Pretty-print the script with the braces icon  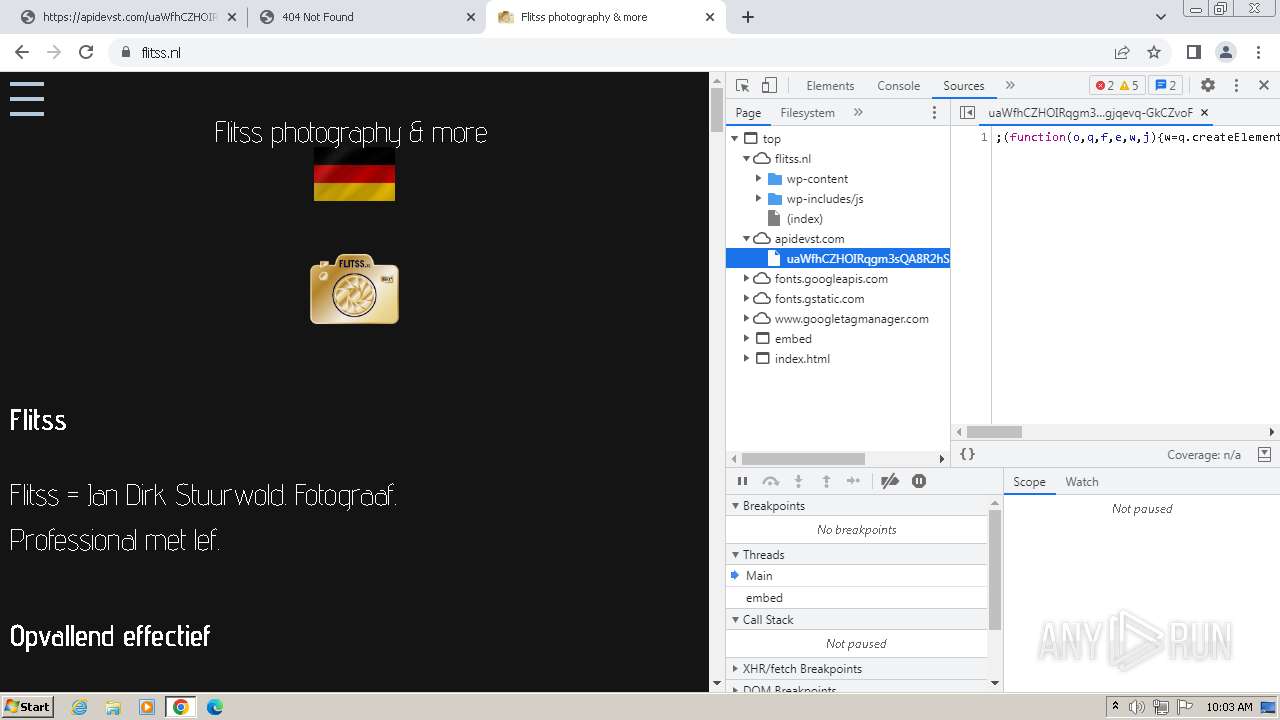pyautogui.click(x=967, y=454)
